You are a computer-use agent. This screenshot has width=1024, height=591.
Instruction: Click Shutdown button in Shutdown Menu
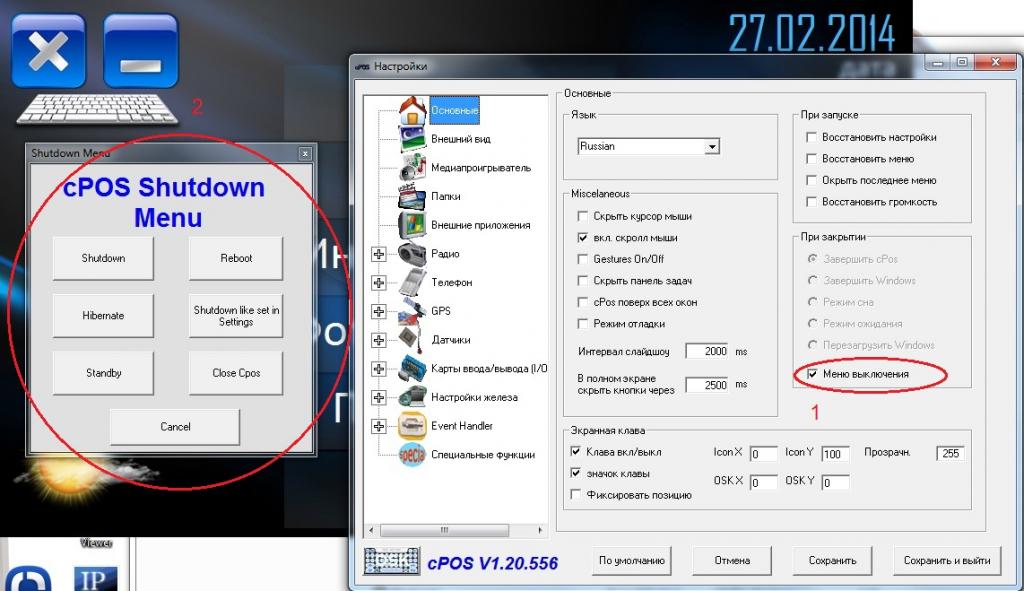point(103,258)
